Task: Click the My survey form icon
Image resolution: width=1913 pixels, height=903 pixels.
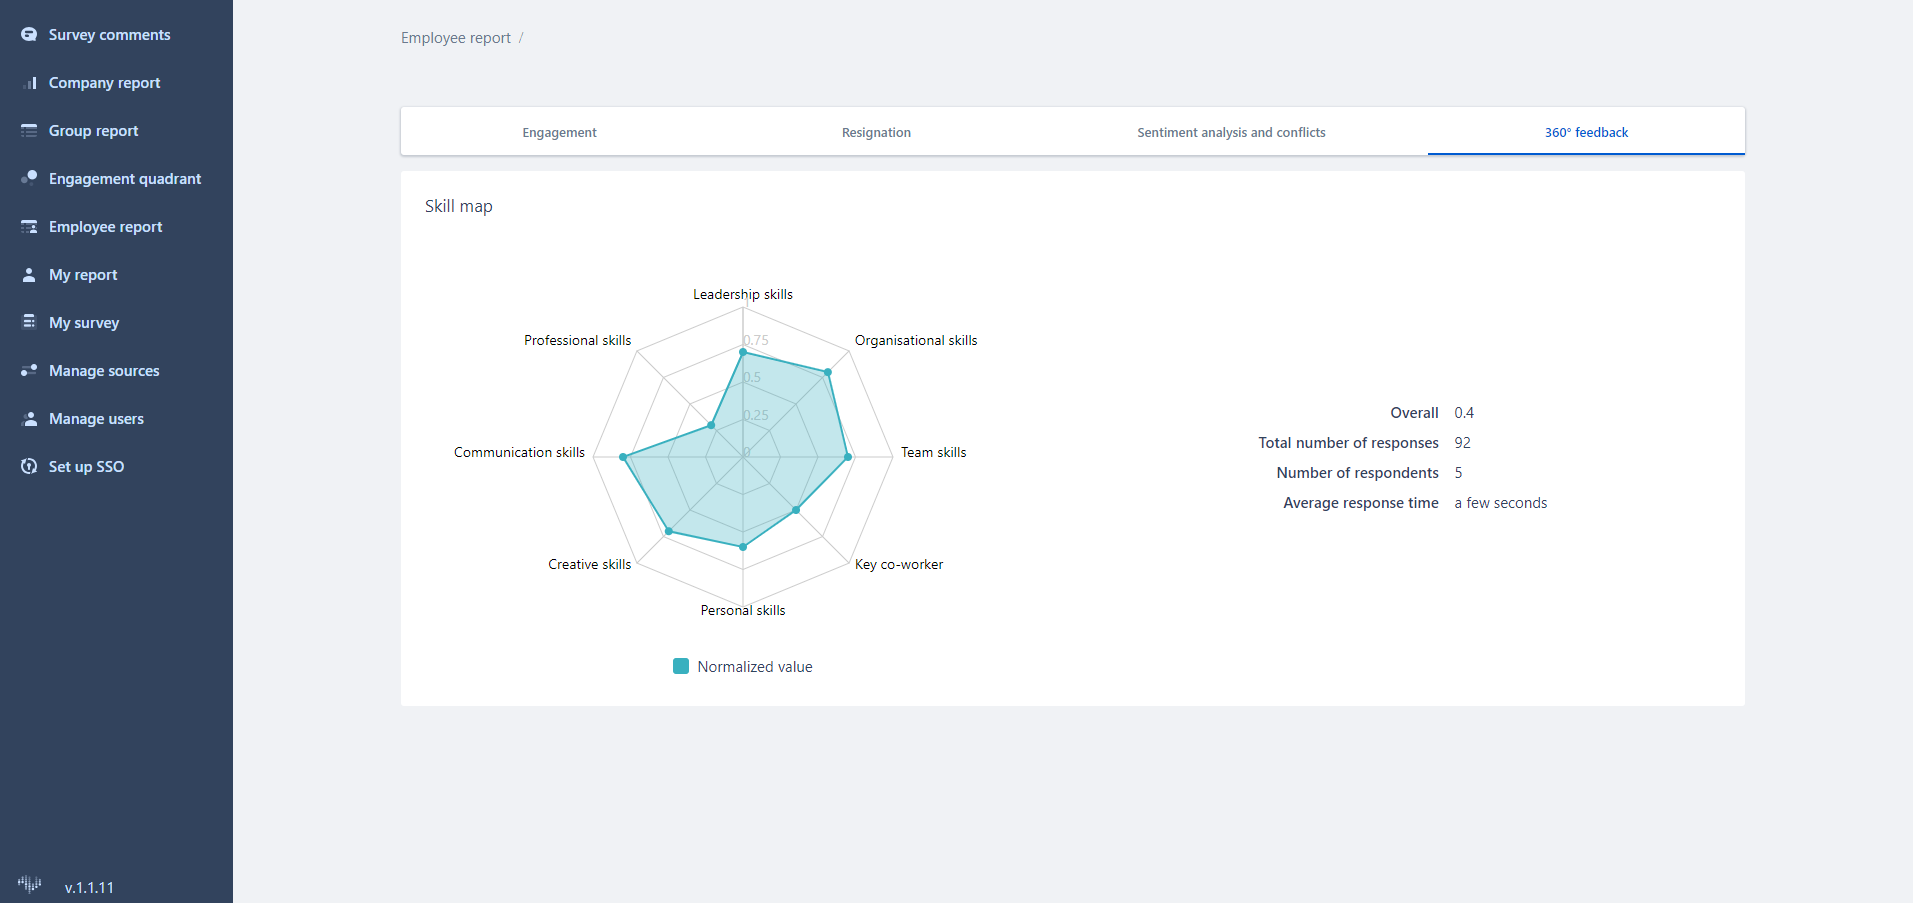Action: (29, 322)
